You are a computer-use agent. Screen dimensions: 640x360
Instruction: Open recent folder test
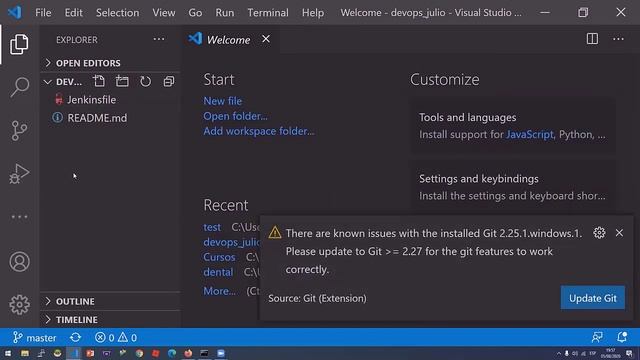click(x=212, y=227)
